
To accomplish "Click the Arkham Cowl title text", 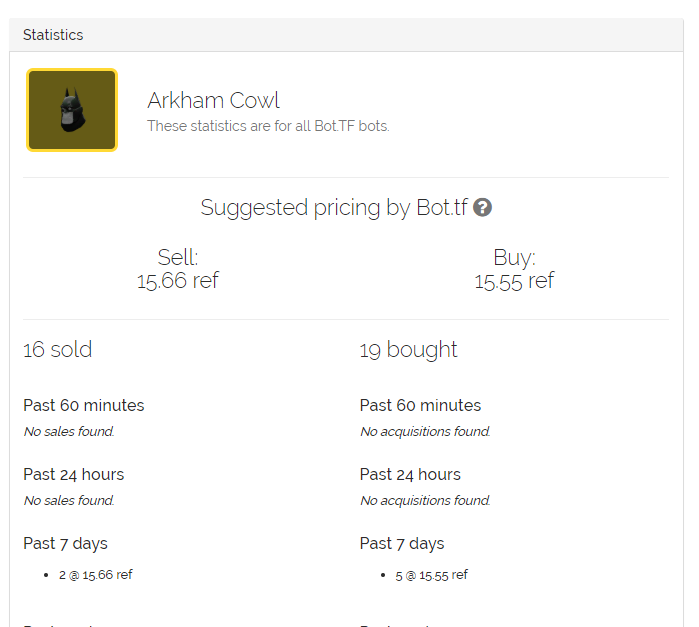I will 213,100.
